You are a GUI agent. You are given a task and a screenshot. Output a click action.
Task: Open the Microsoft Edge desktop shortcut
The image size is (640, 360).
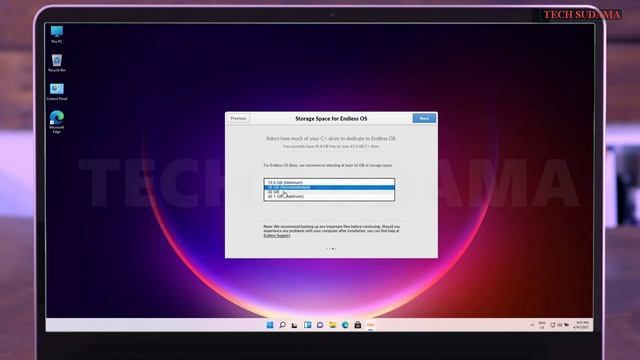pyautogui.click(x=57, y=122)
